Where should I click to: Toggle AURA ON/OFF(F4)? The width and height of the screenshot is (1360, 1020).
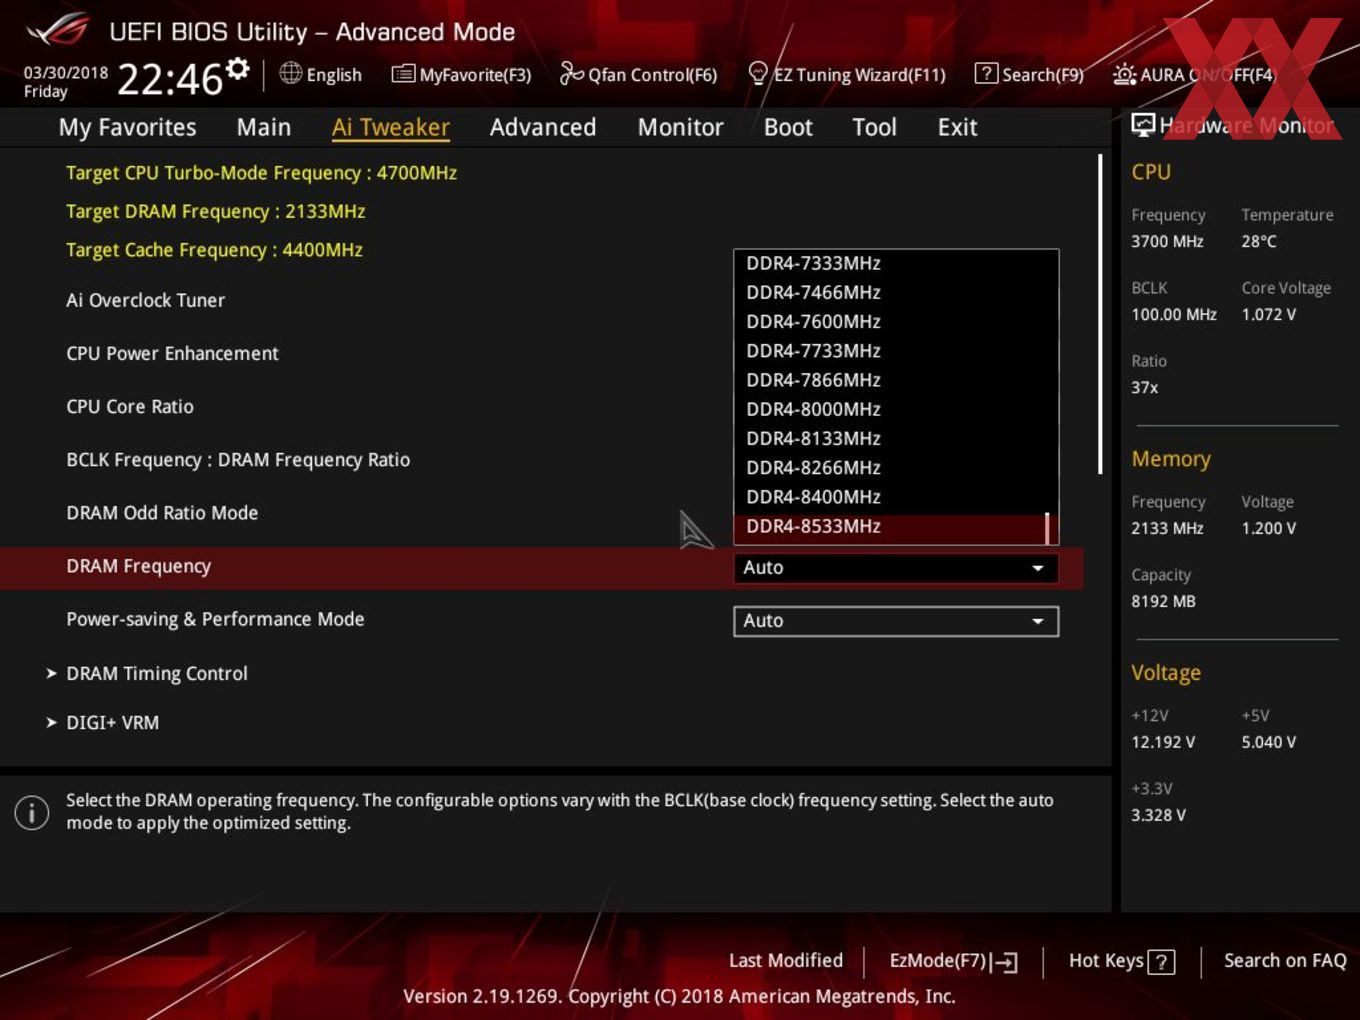(x=1194, y=75)
